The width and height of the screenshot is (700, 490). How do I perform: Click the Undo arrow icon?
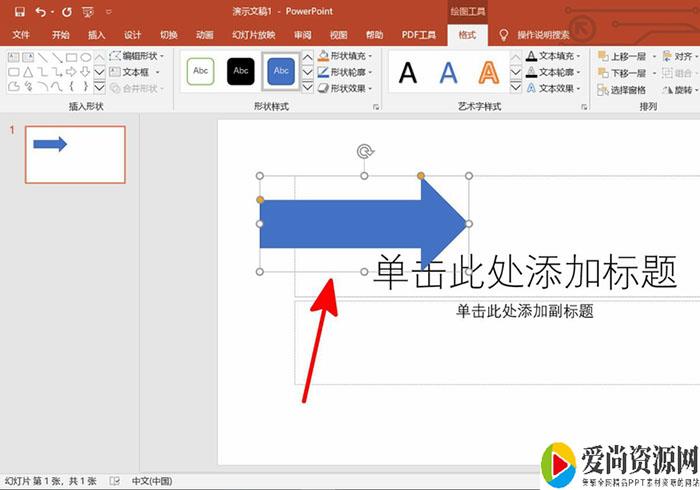40,12
